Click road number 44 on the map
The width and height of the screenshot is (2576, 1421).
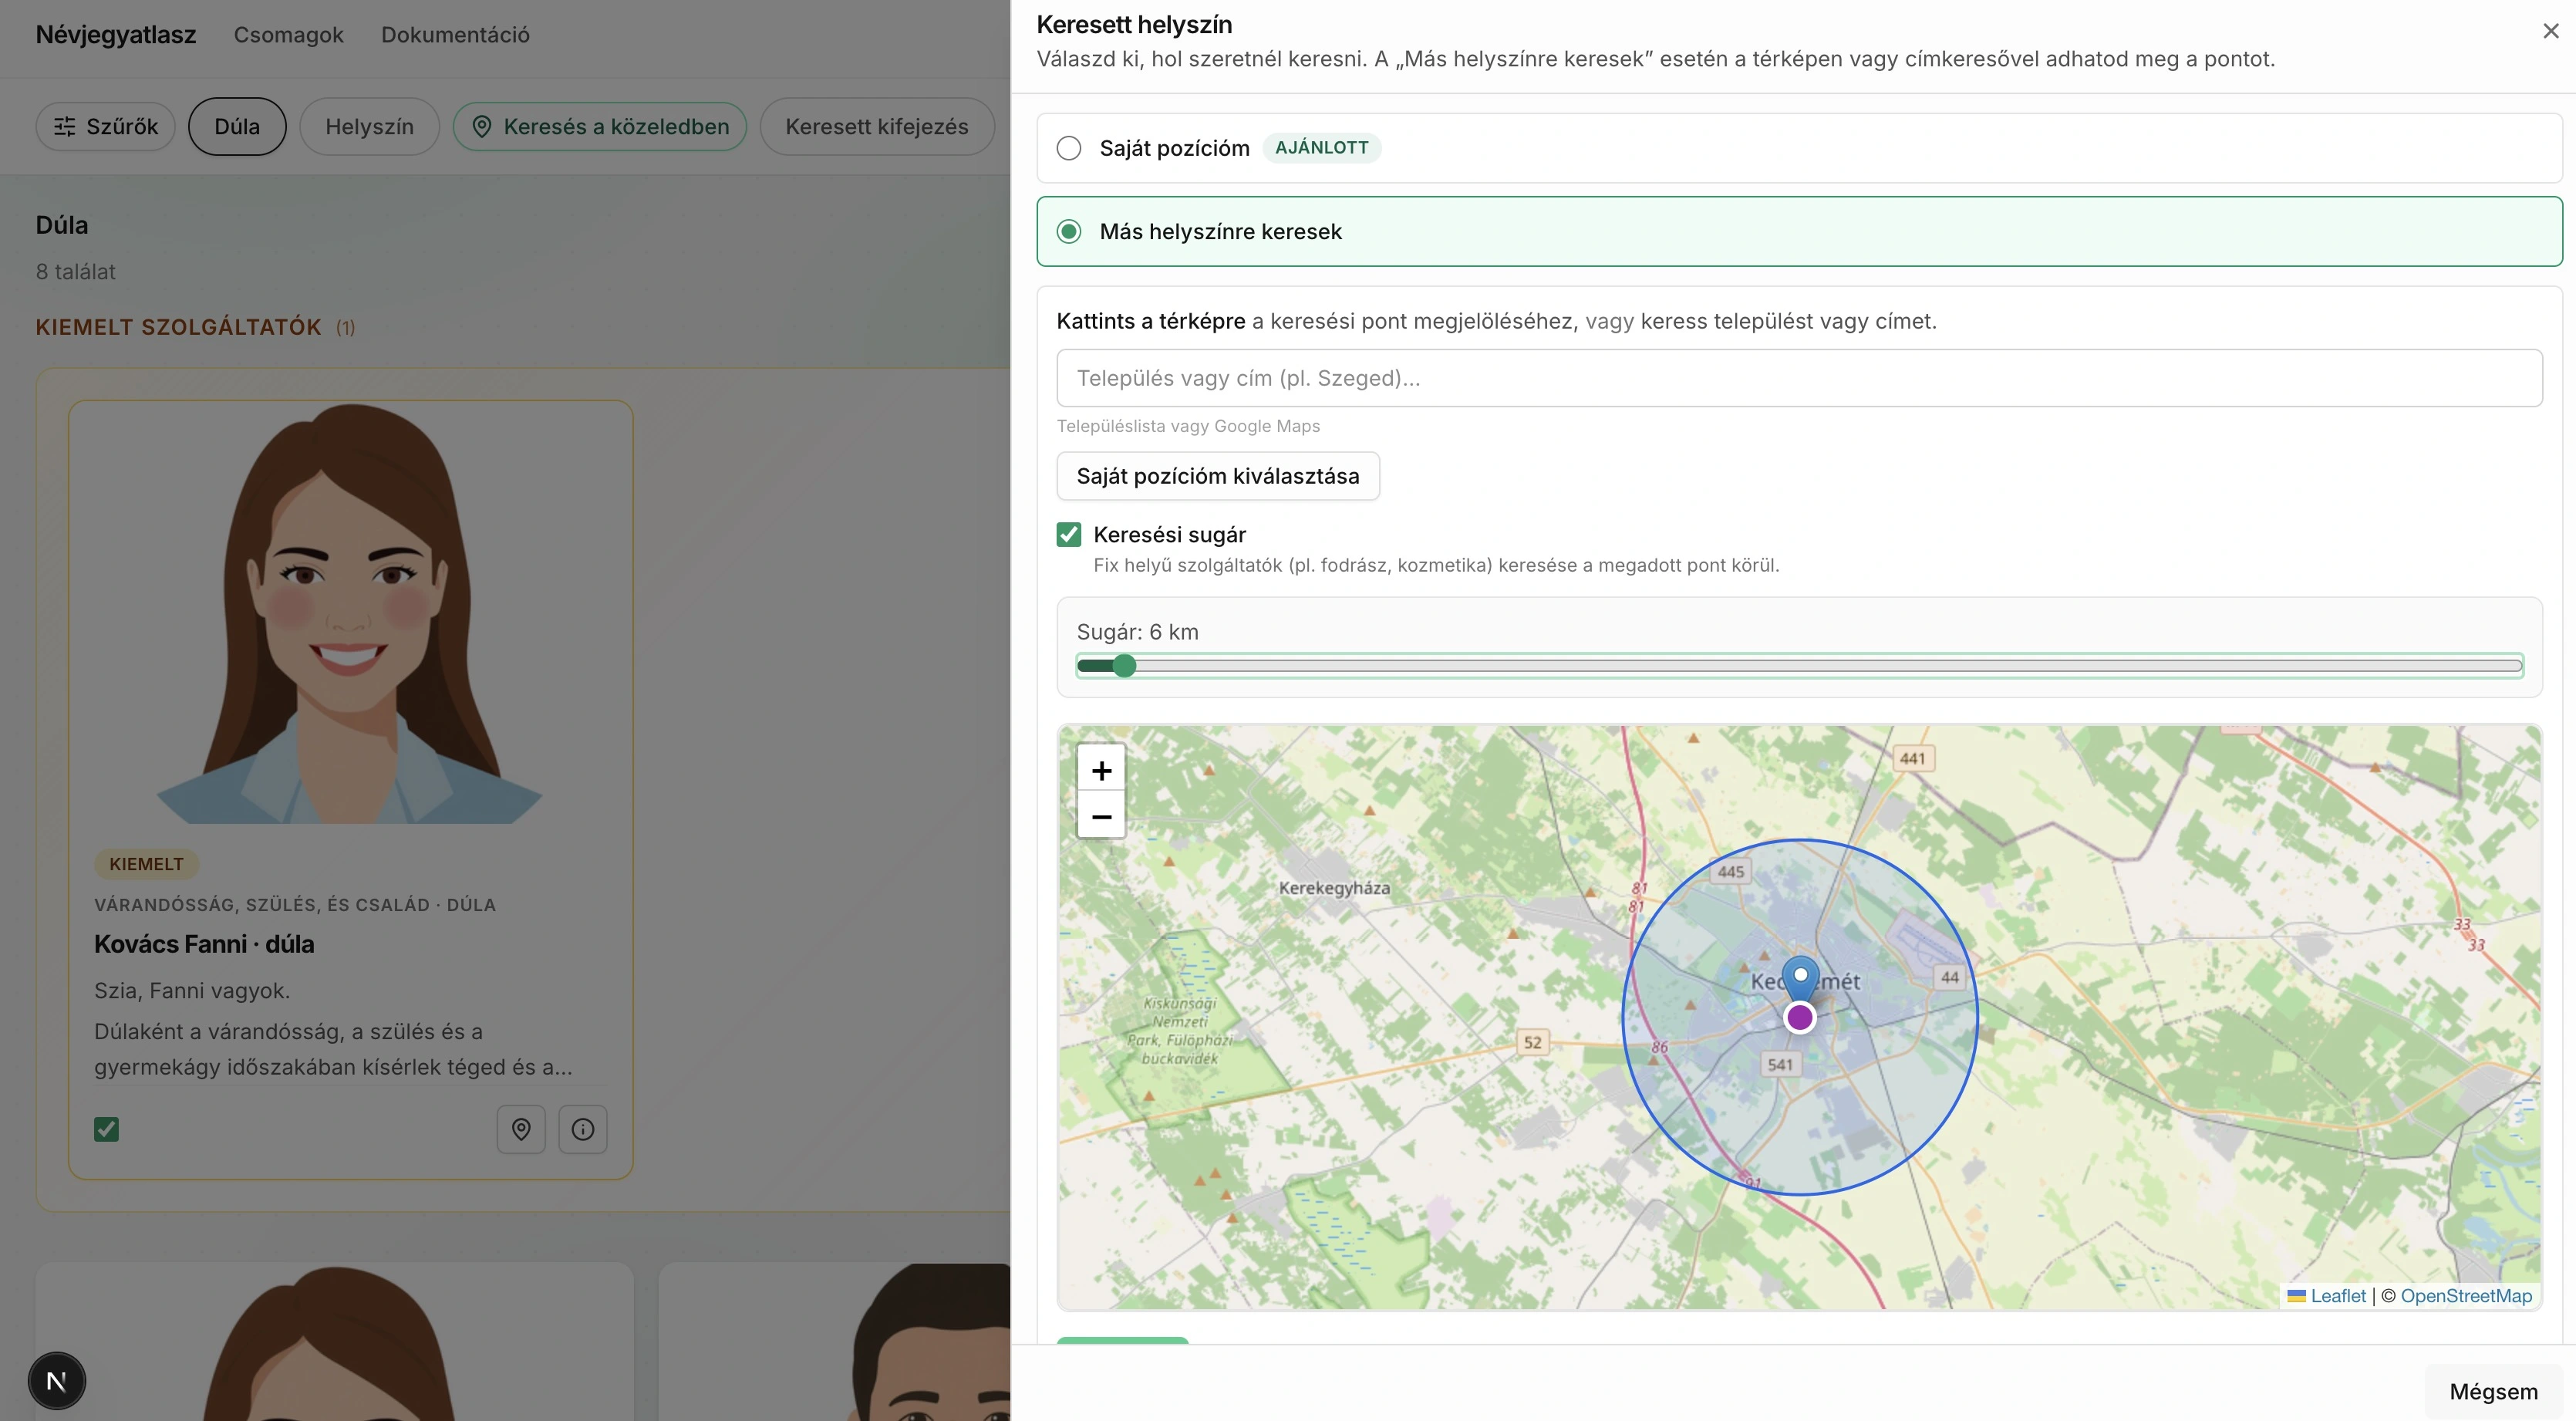1950,978
